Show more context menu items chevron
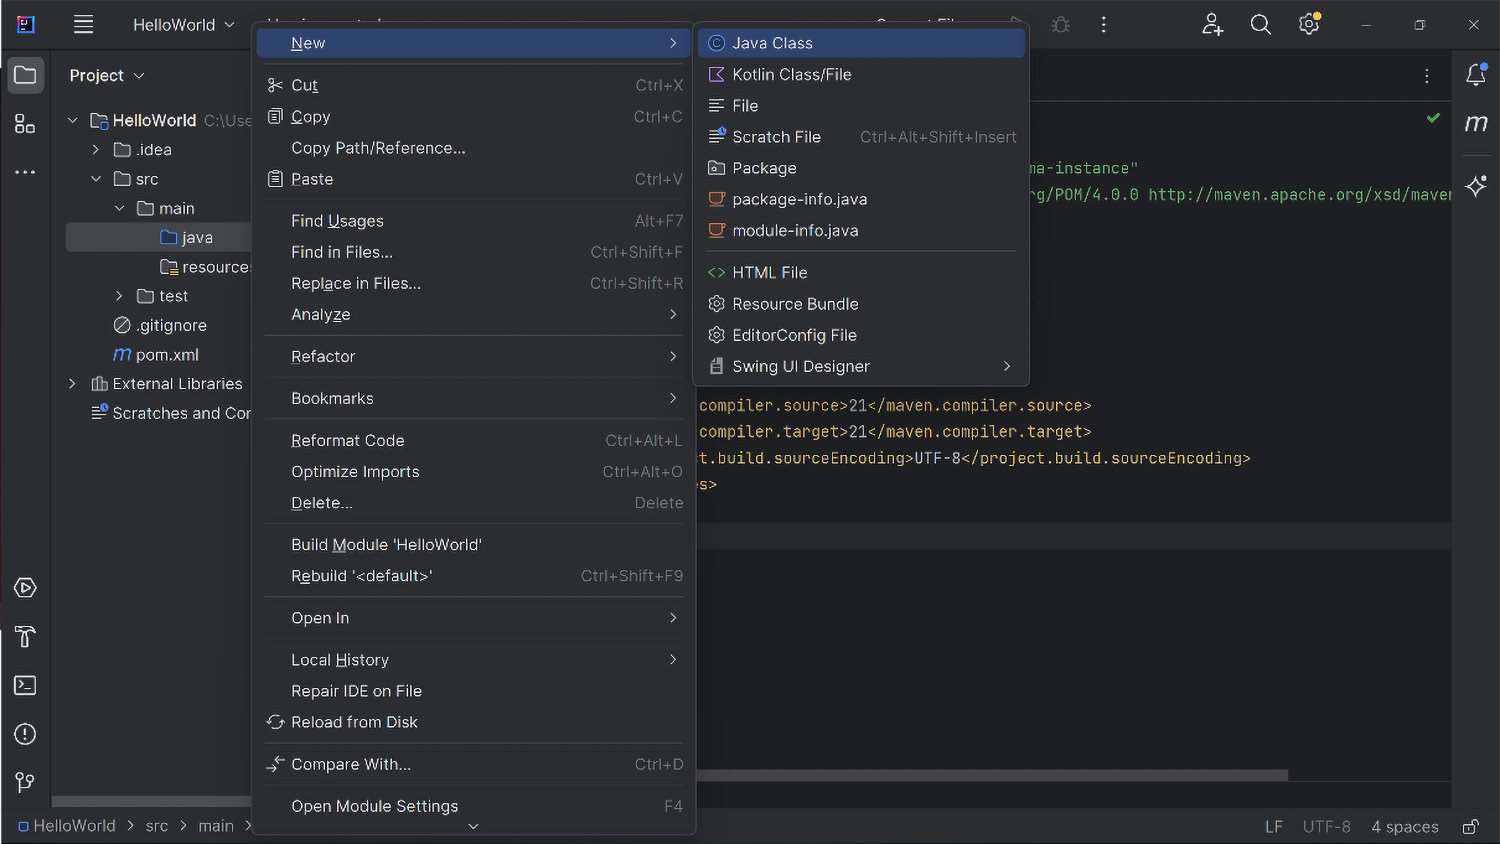 pyautogui.click(x=474, y=827)
